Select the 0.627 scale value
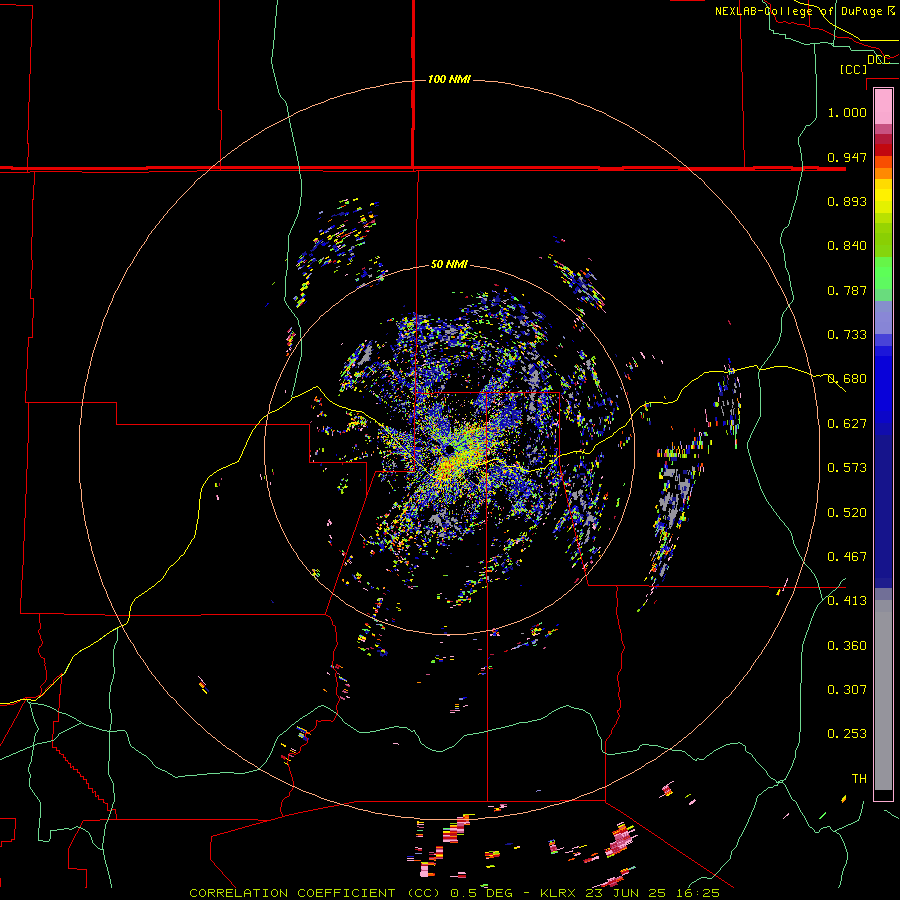 click(x=847, y=424)
